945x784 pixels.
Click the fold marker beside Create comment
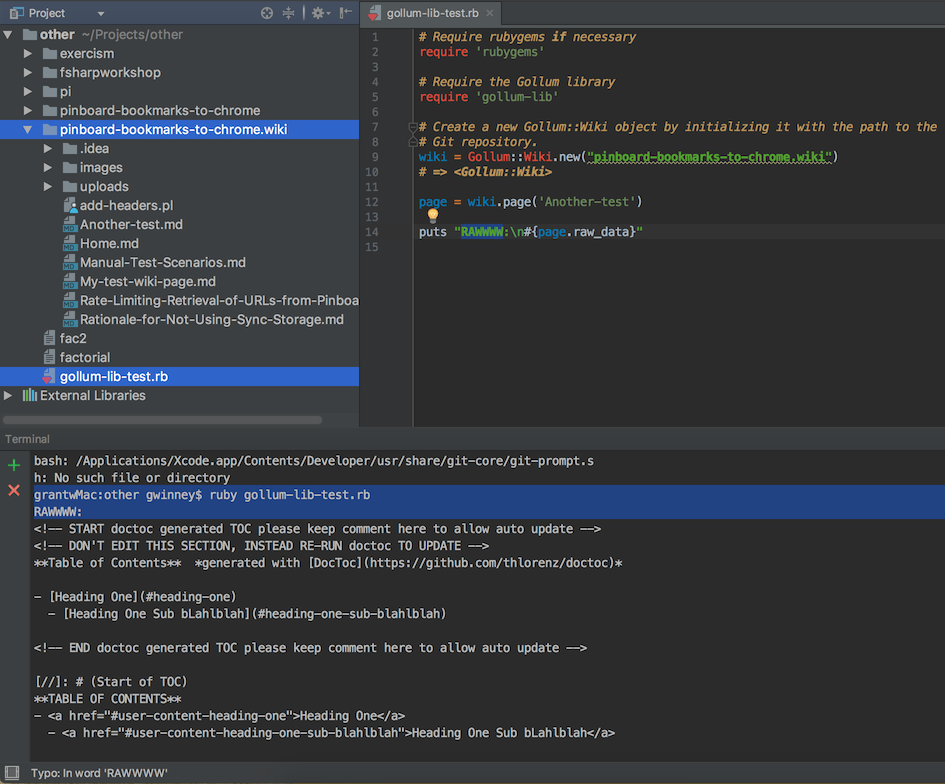[x=412, y=127]
